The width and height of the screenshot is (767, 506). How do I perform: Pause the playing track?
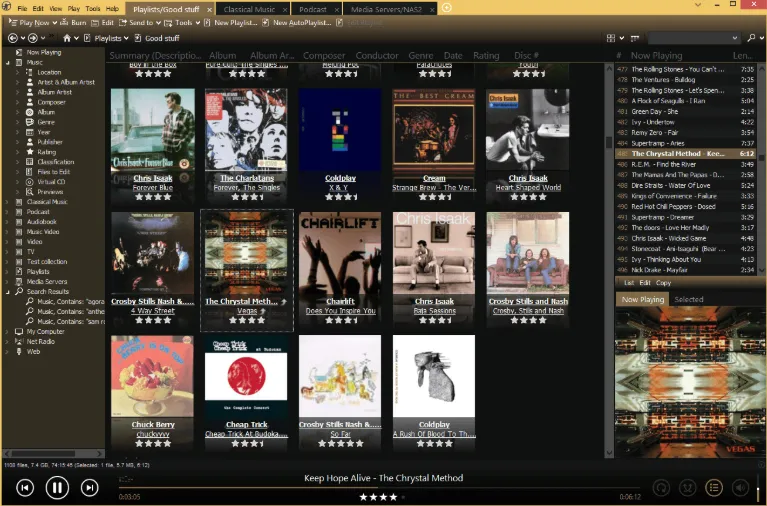click(x=57, y=487)
